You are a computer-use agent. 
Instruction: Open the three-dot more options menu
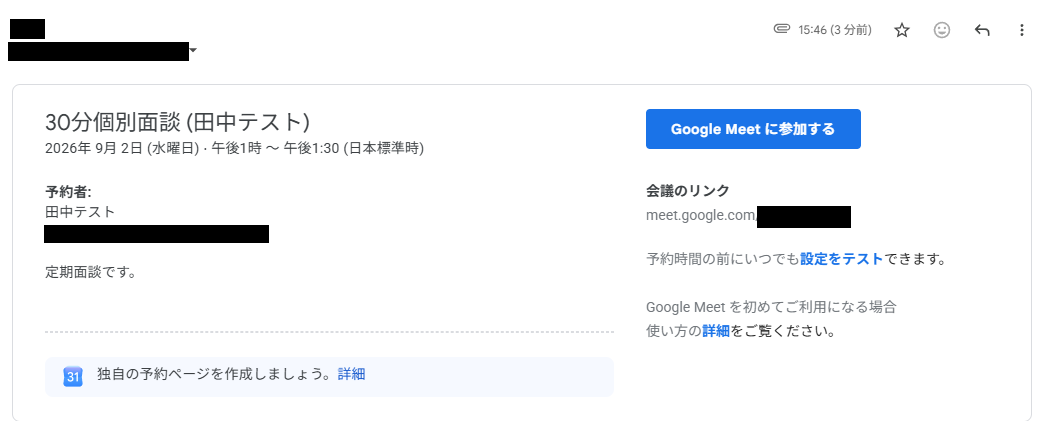coord(1022,30)
